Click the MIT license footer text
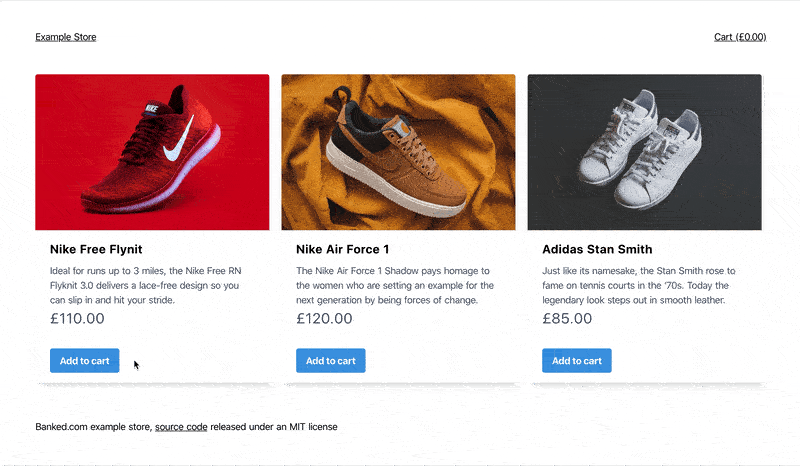Viewport: 800px width, 466px height. click(x=313, y=427)
